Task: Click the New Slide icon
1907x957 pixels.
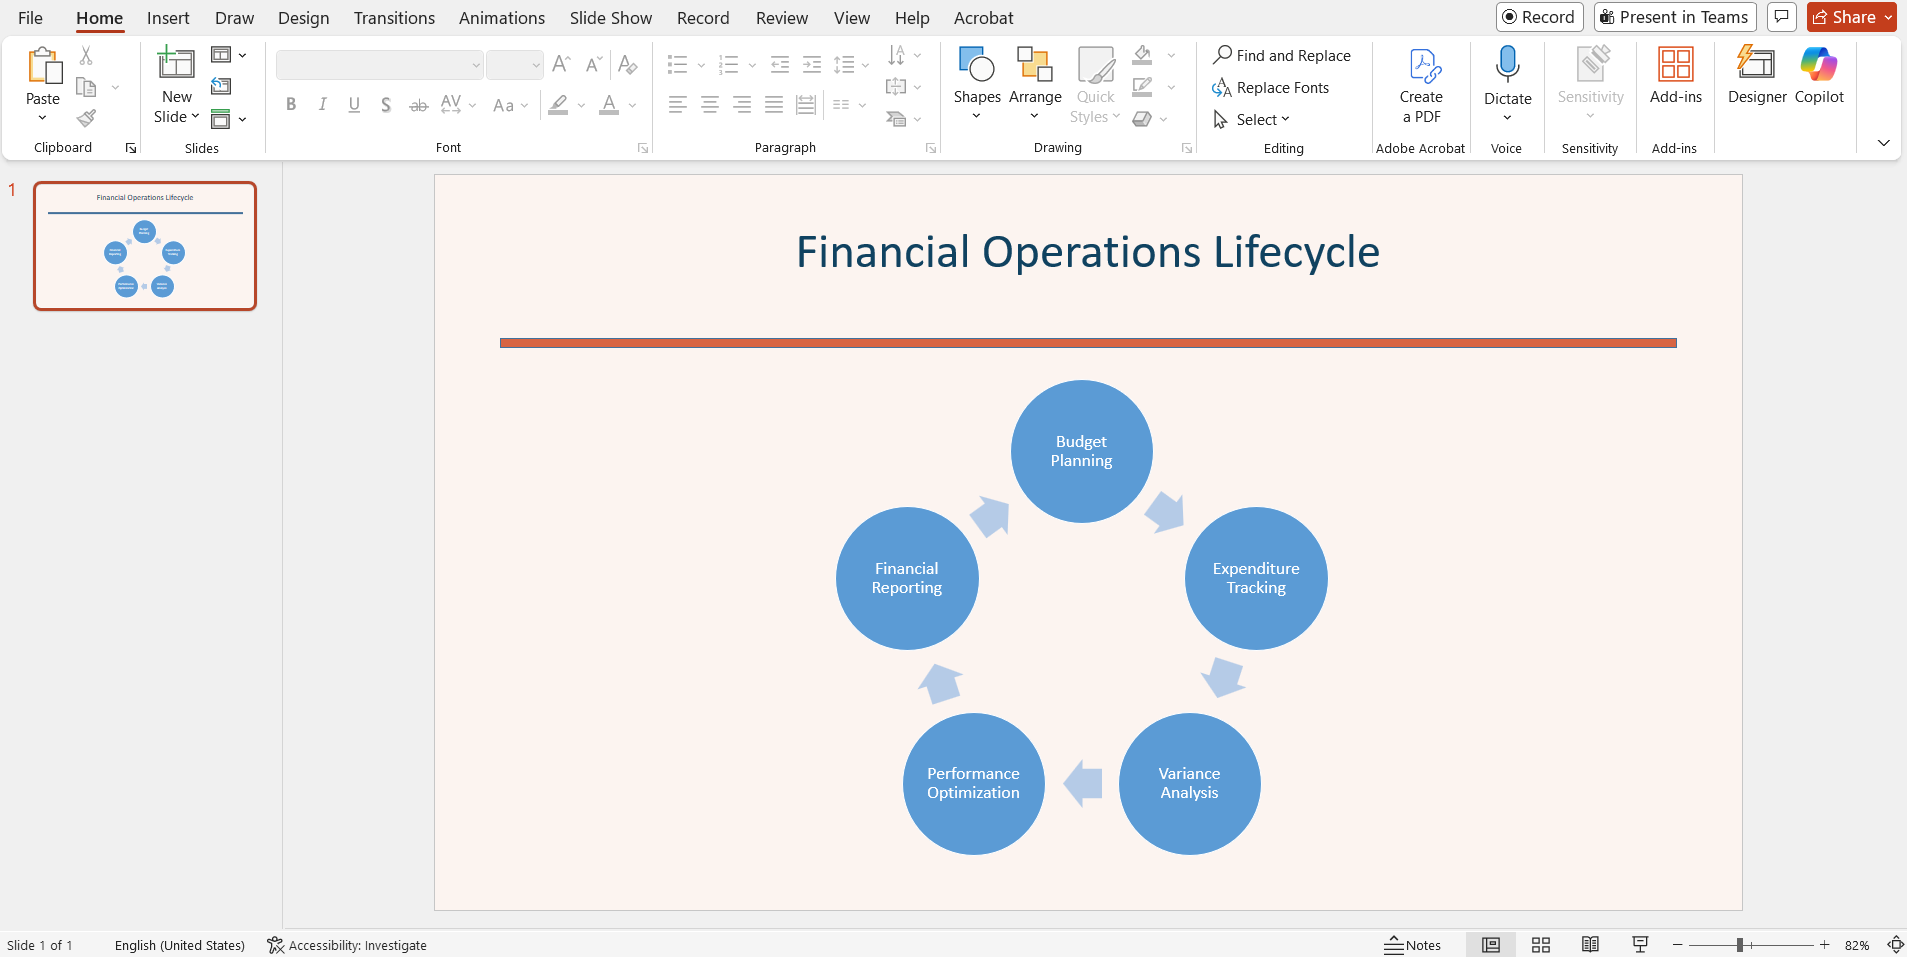Action: click(177, 65)
